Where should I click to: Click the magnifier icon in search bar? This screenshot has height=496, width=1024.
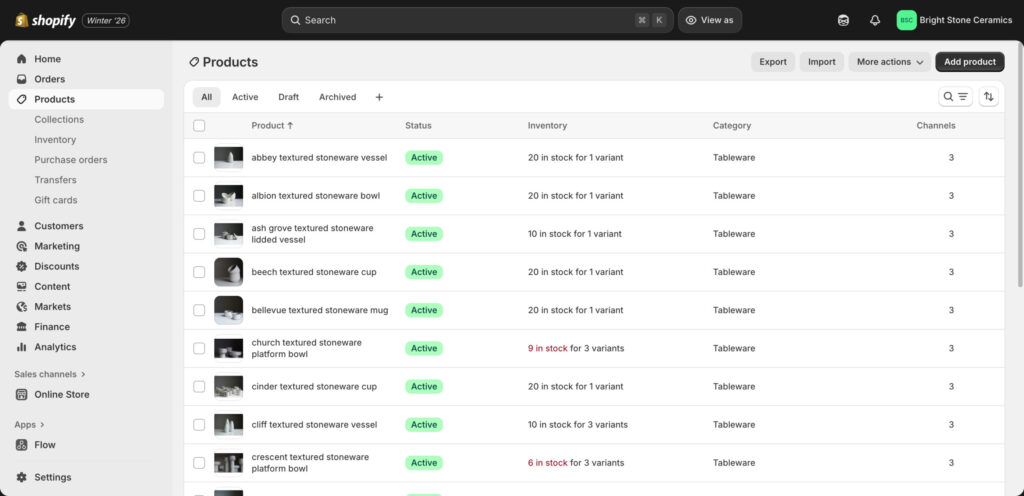point(296,20)
